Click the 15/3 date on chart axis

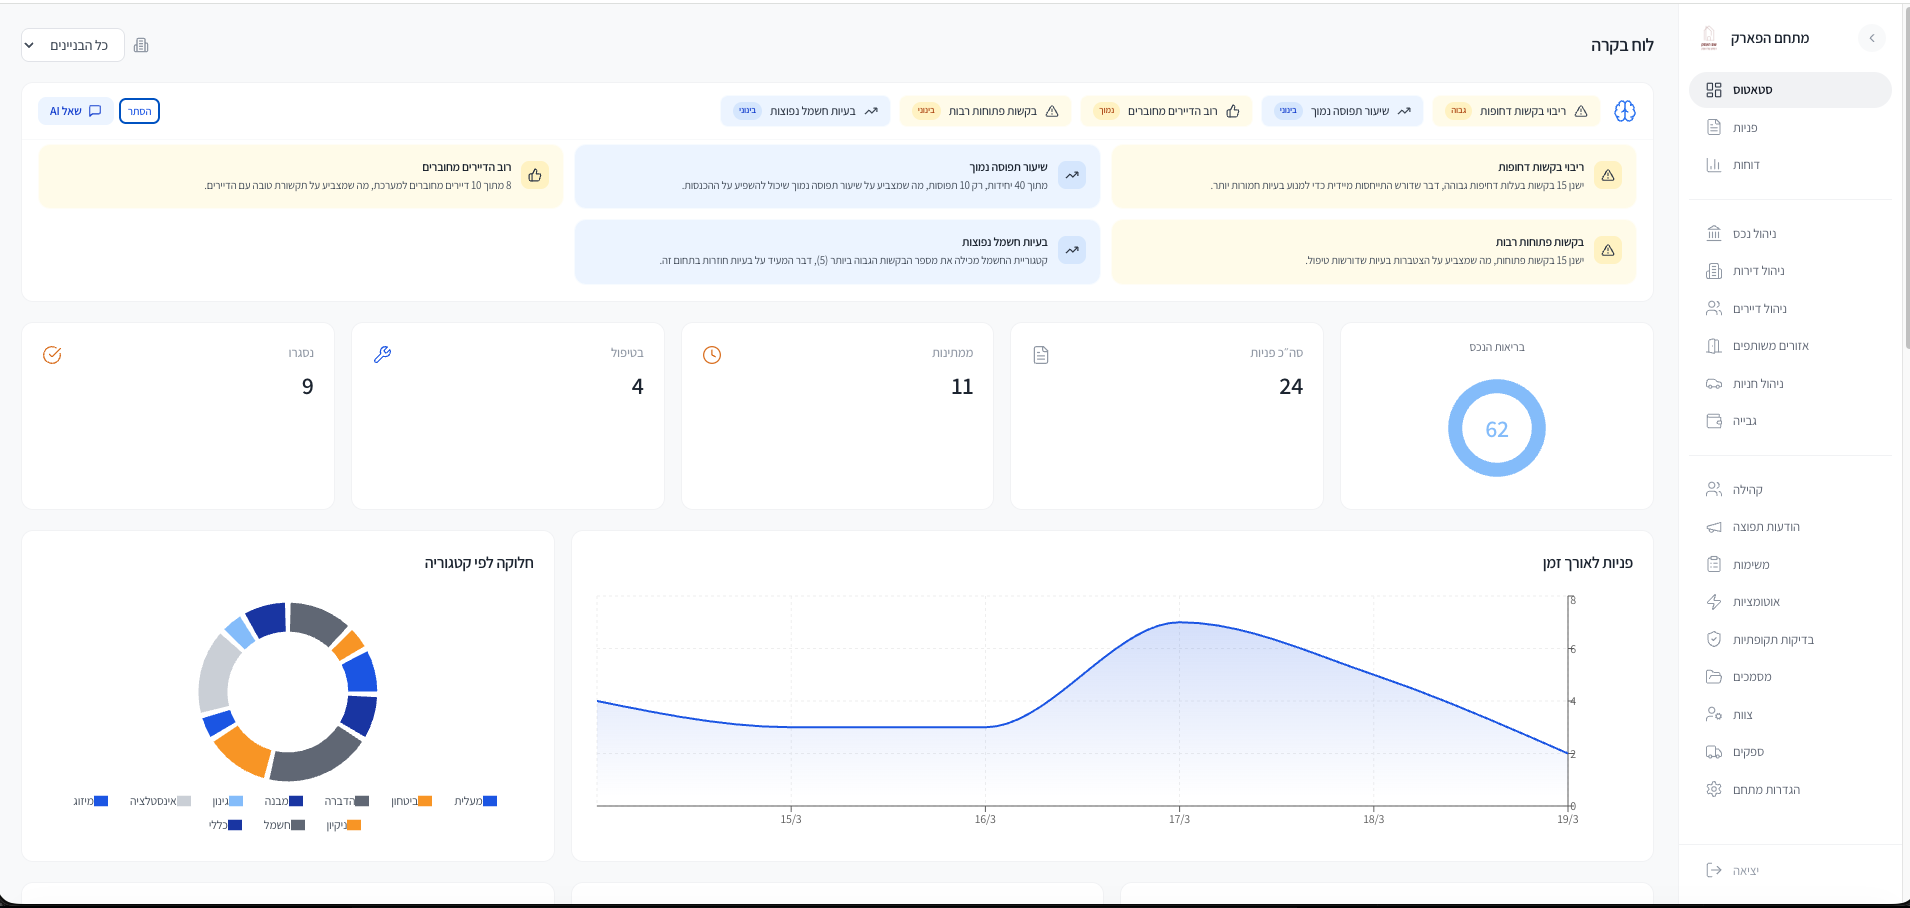pyautogui.click(x=791, y=819)
